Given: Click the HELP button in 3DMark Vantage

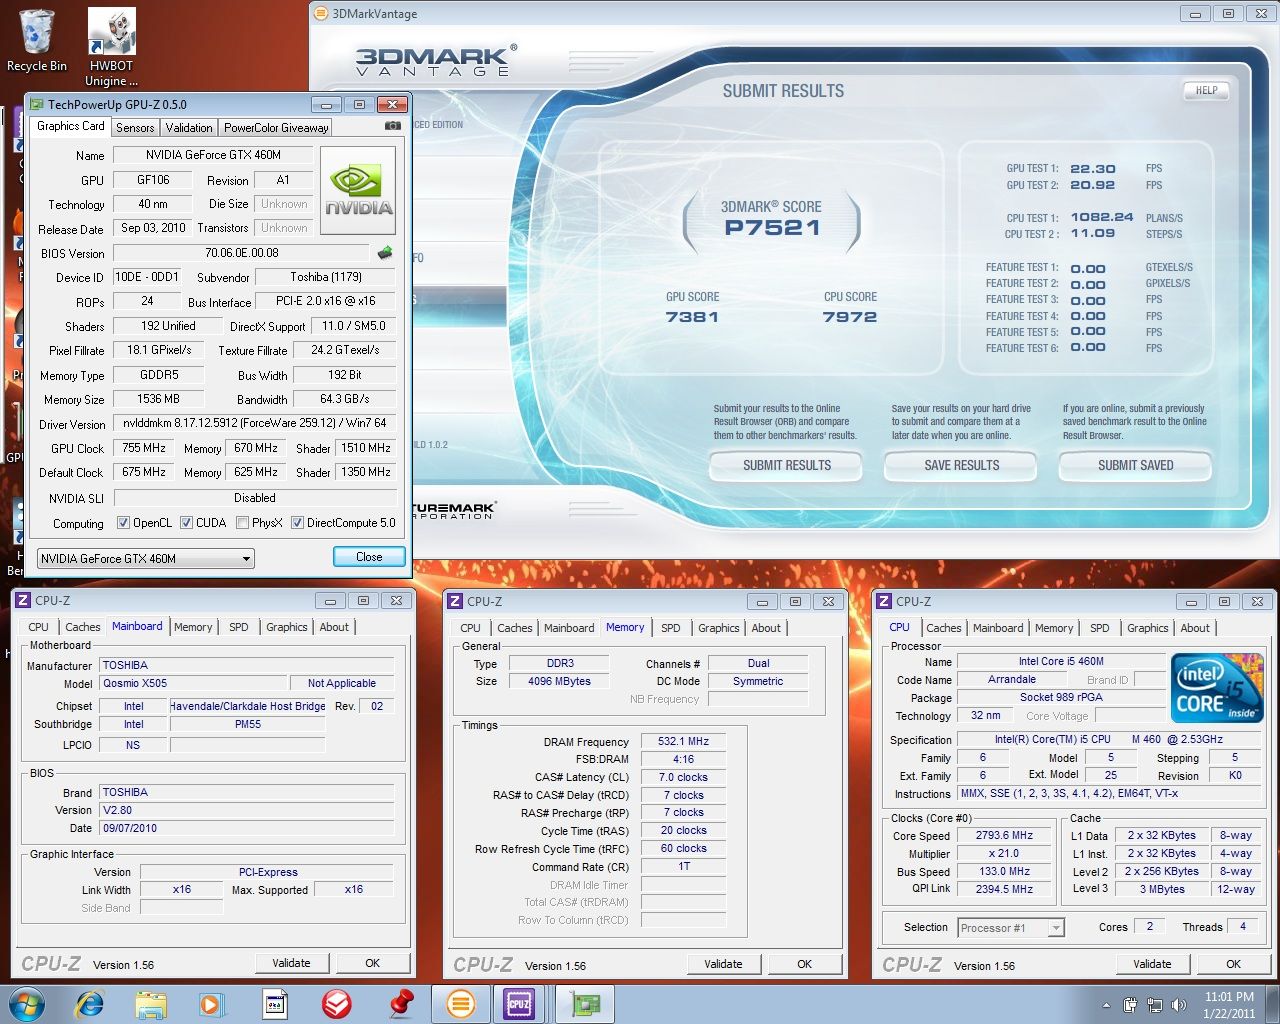Looking at the screenshot, I should [x=1207, y=91].
